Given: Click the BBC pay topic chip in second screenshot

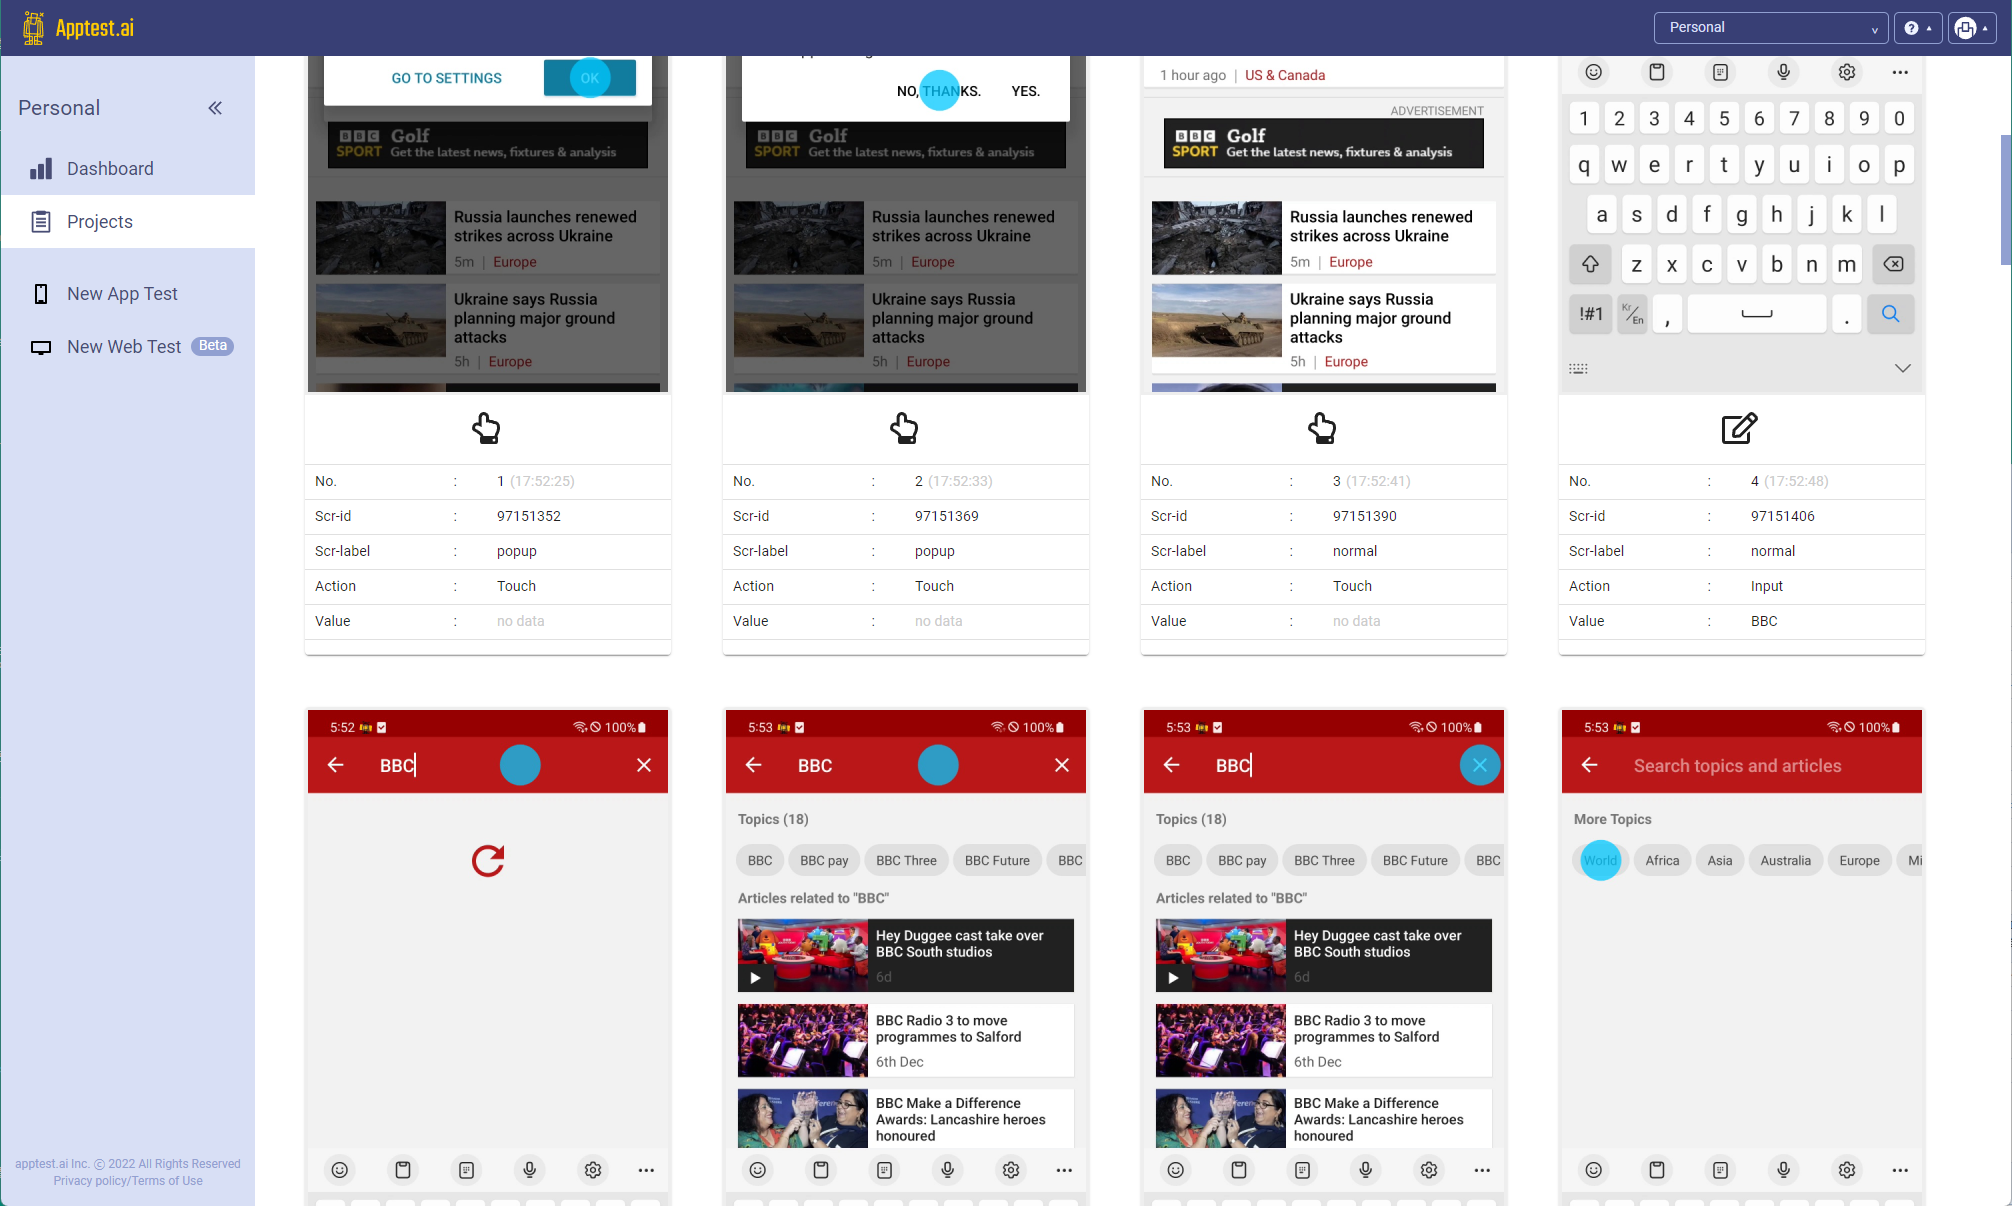Looking at the screenshot, I should tap(824, 860).
